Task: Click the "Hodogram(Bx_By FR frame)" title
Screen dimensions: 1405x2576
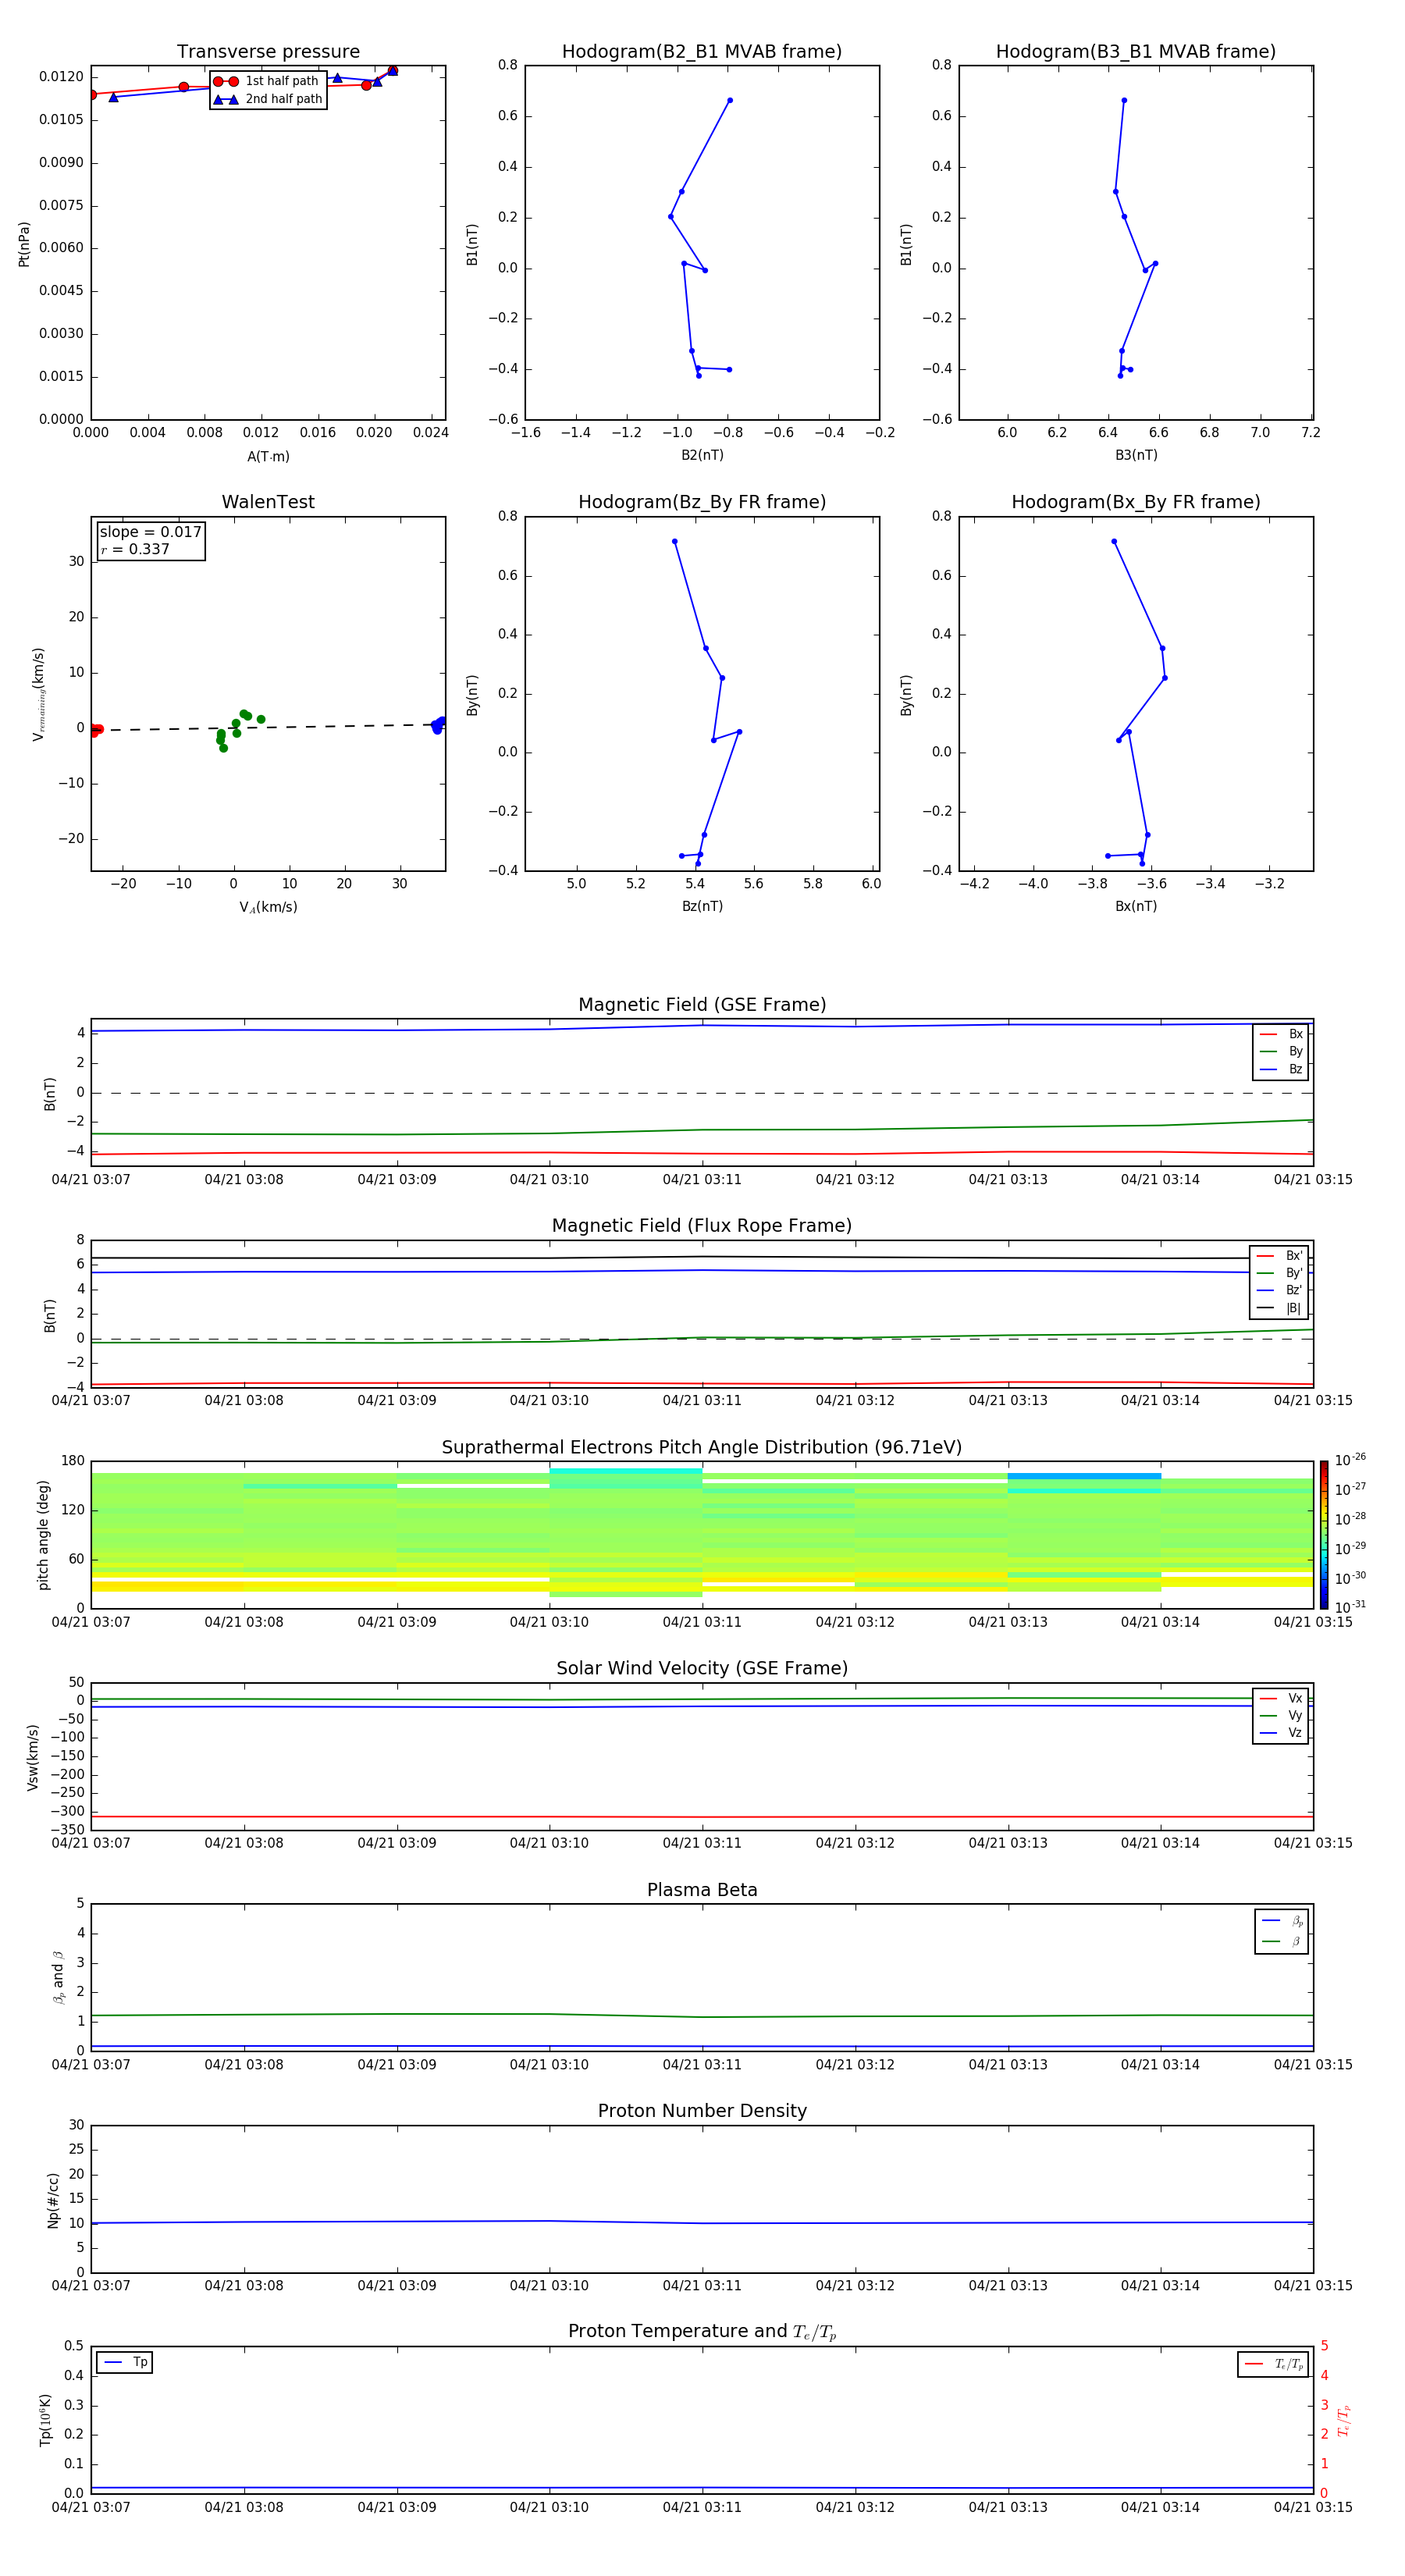Action: tap(1136, 502)
